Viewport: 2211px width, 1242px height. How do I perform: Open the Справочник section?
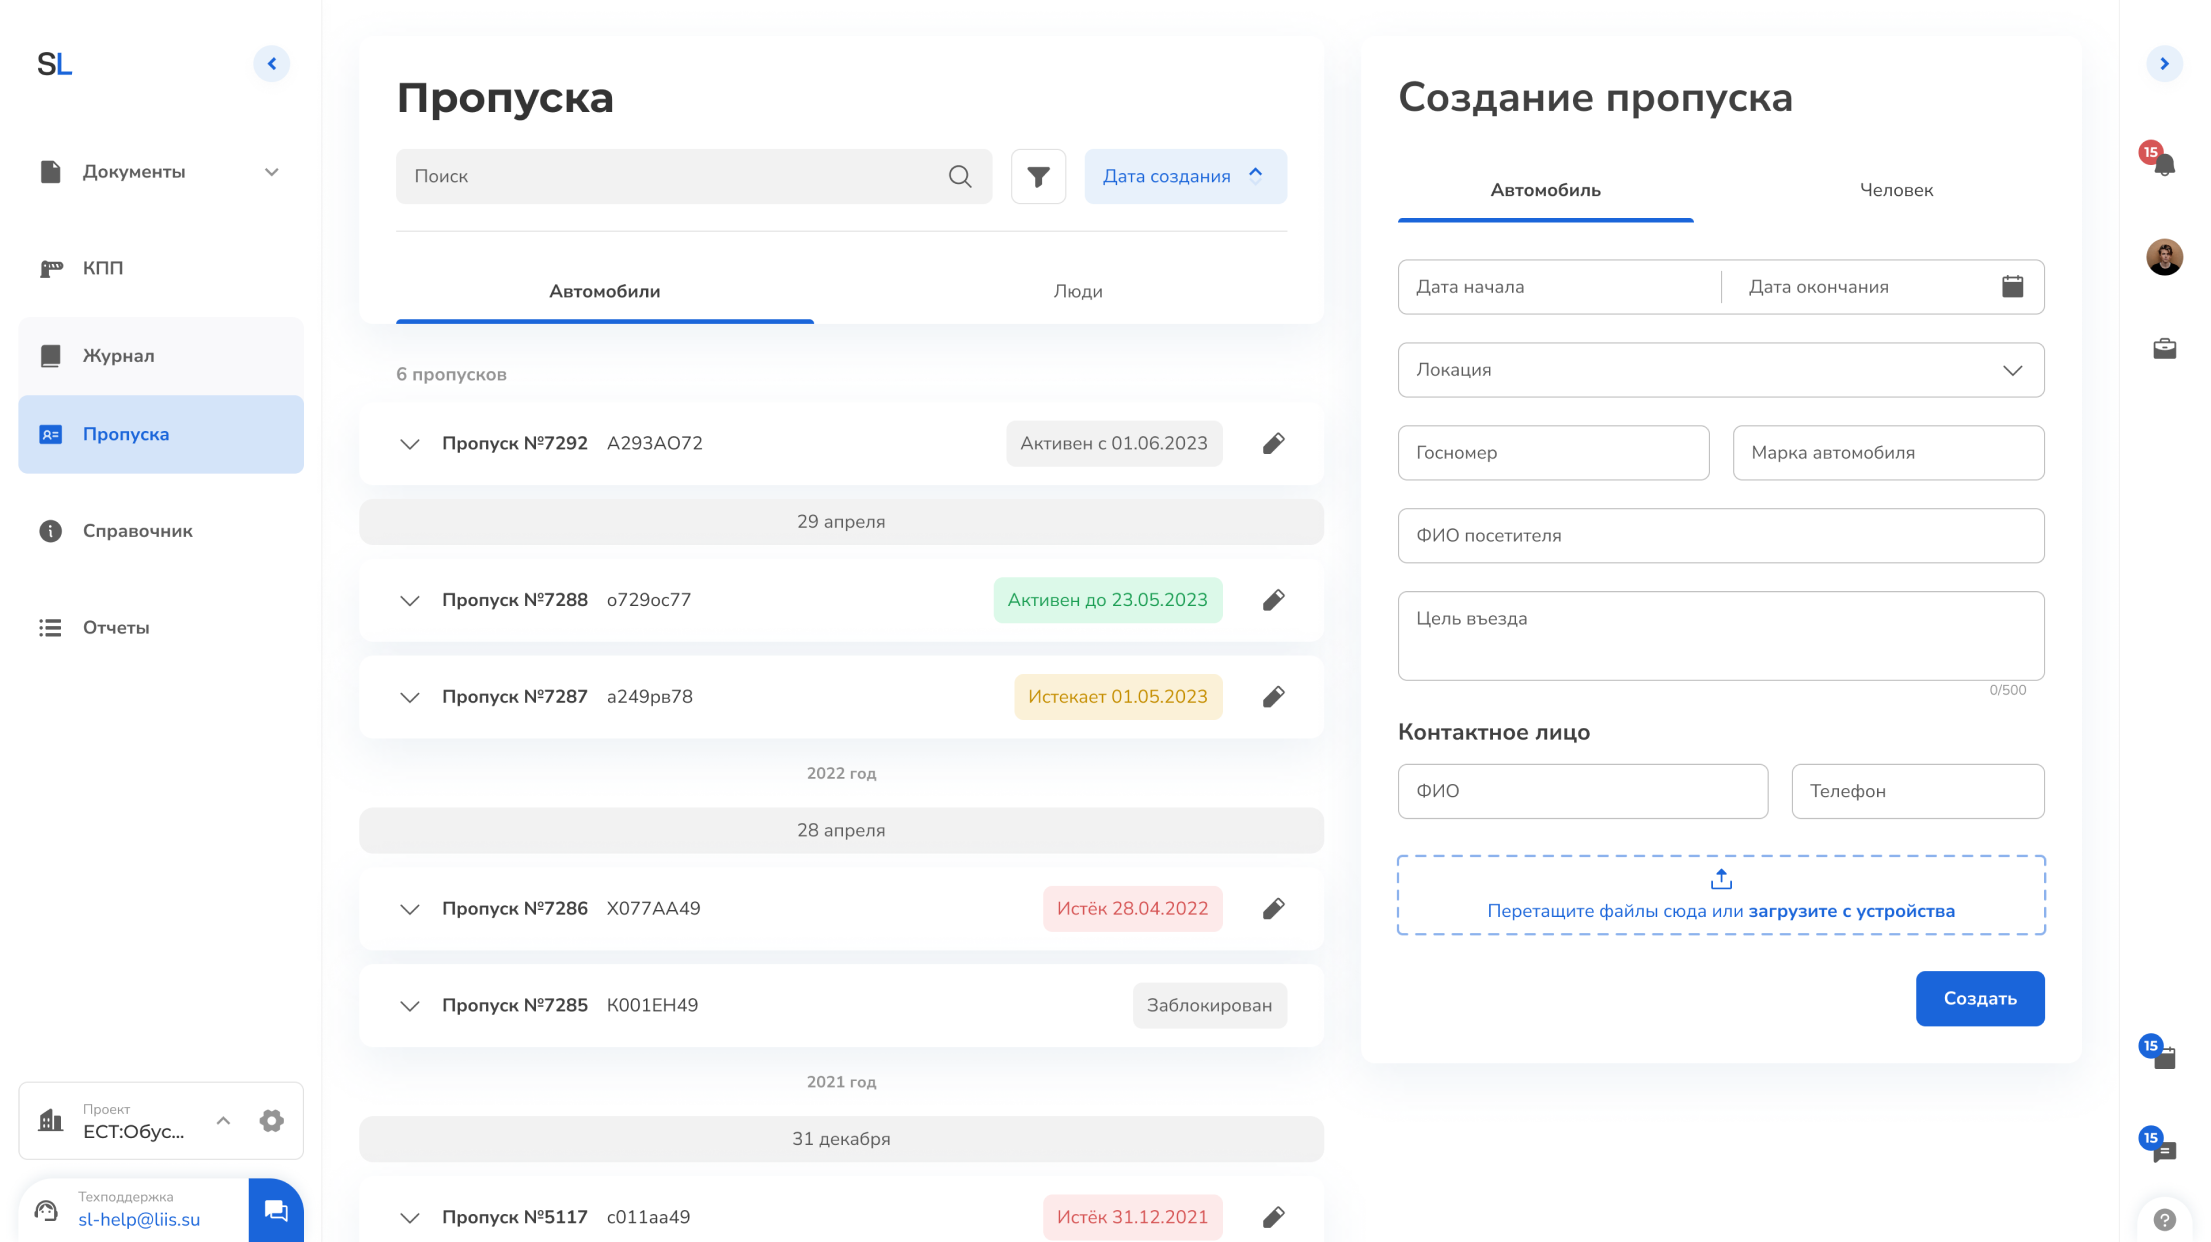coord(137,530)
